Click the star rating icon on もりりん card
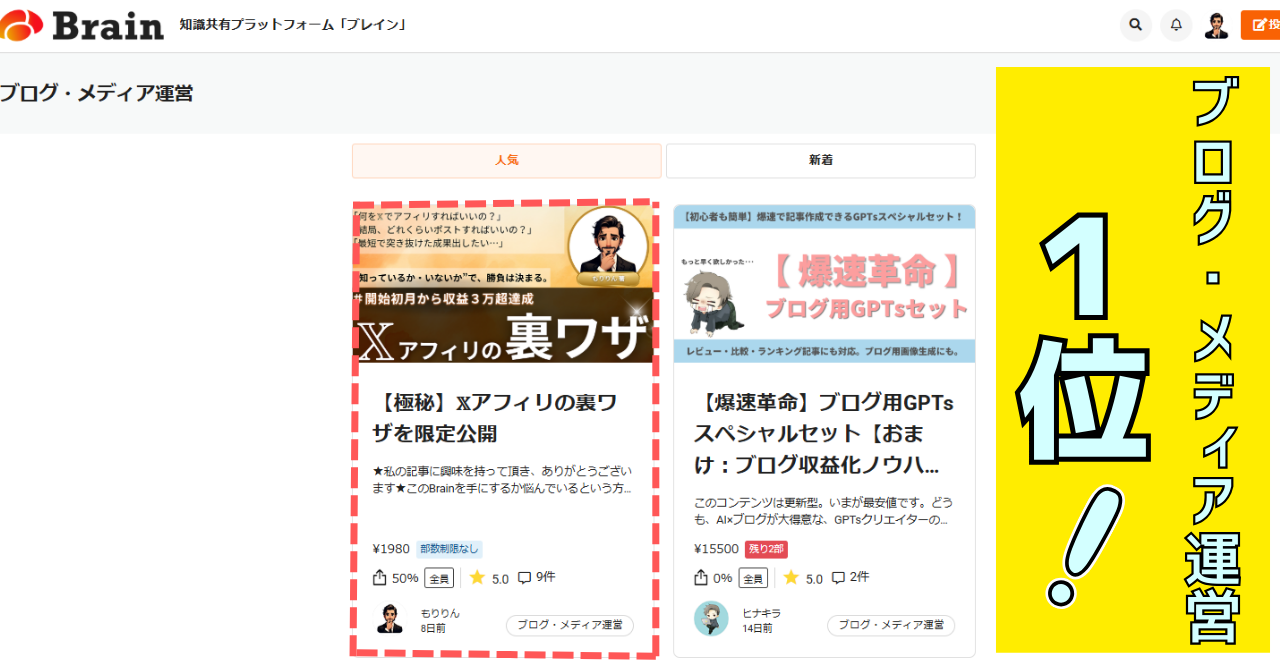Image resolution: width=1280 pixels, height=670 pixels. click(477, 578)
